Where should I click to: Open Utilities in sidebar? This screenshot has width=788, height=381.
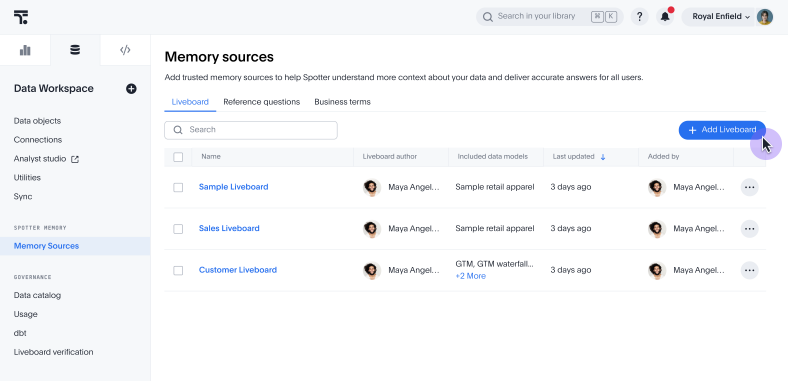click(x=27, y=177)
